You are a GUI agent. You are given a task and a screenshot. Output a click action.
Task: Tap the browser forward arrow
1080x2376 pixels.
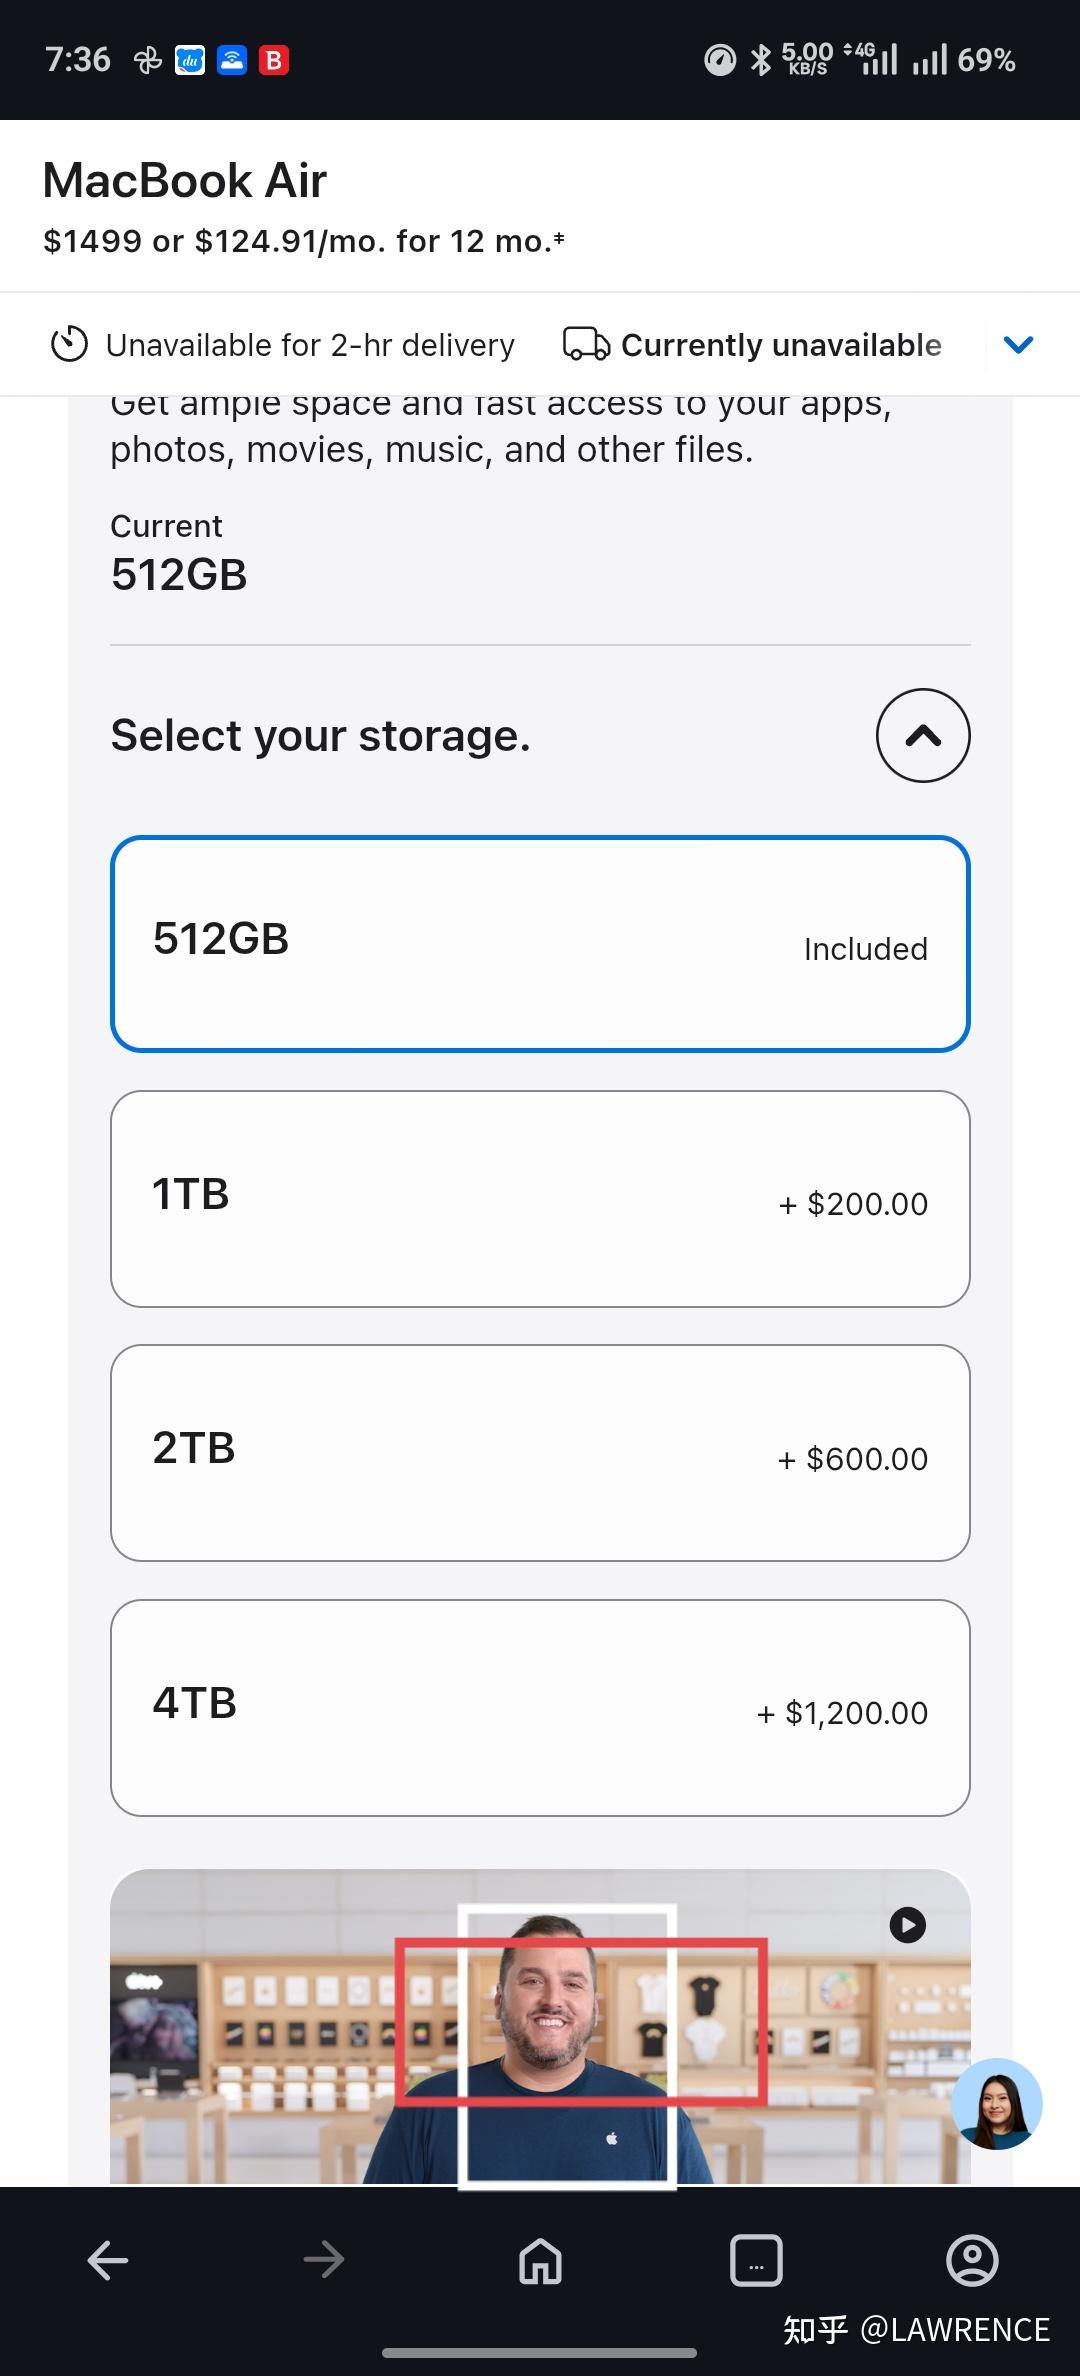324,2260
